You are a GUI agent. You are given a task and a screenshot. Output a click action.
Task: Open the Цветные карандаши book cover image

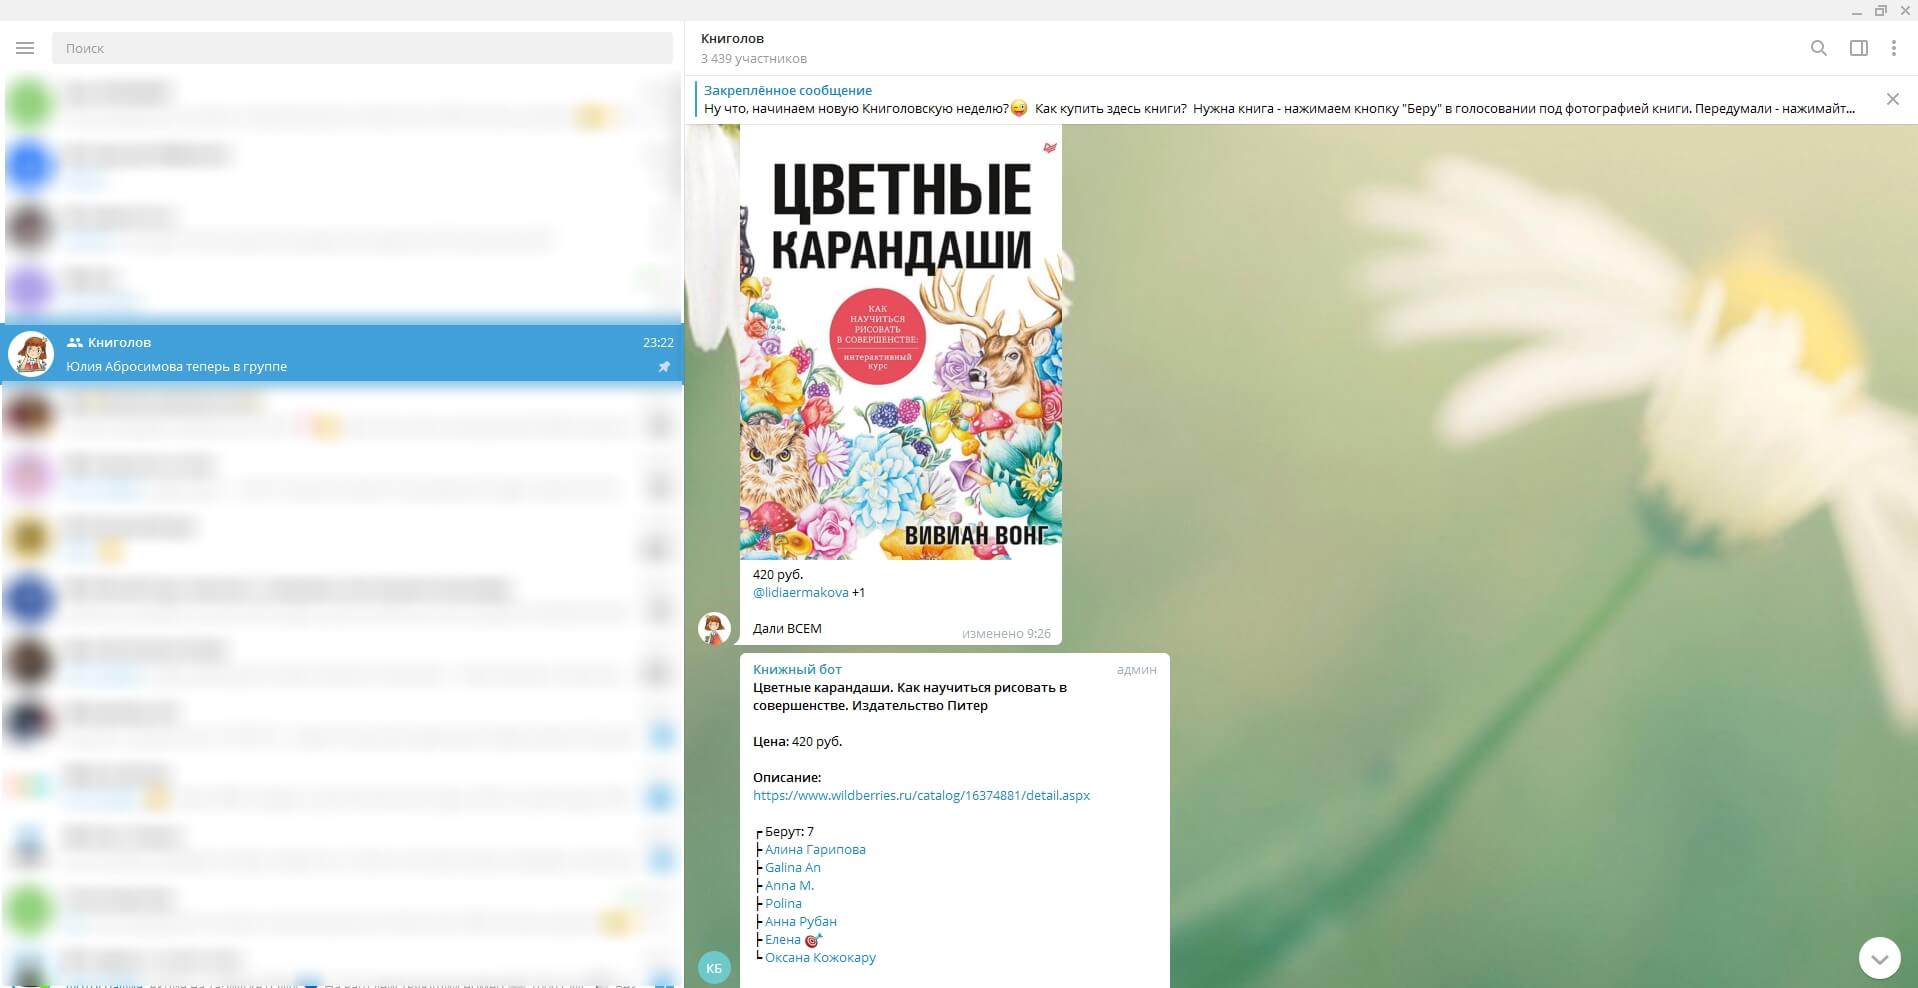900,342
